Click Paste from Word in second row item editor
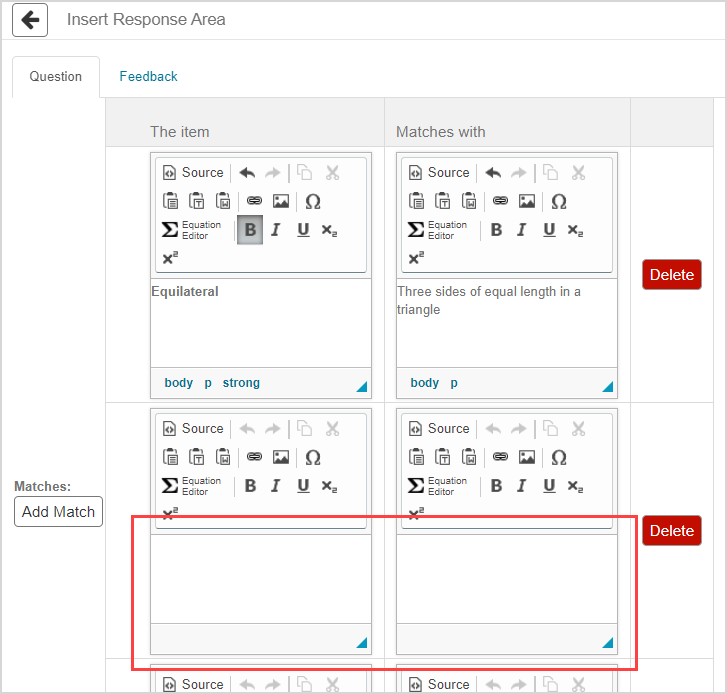 (x=223, y=457)
